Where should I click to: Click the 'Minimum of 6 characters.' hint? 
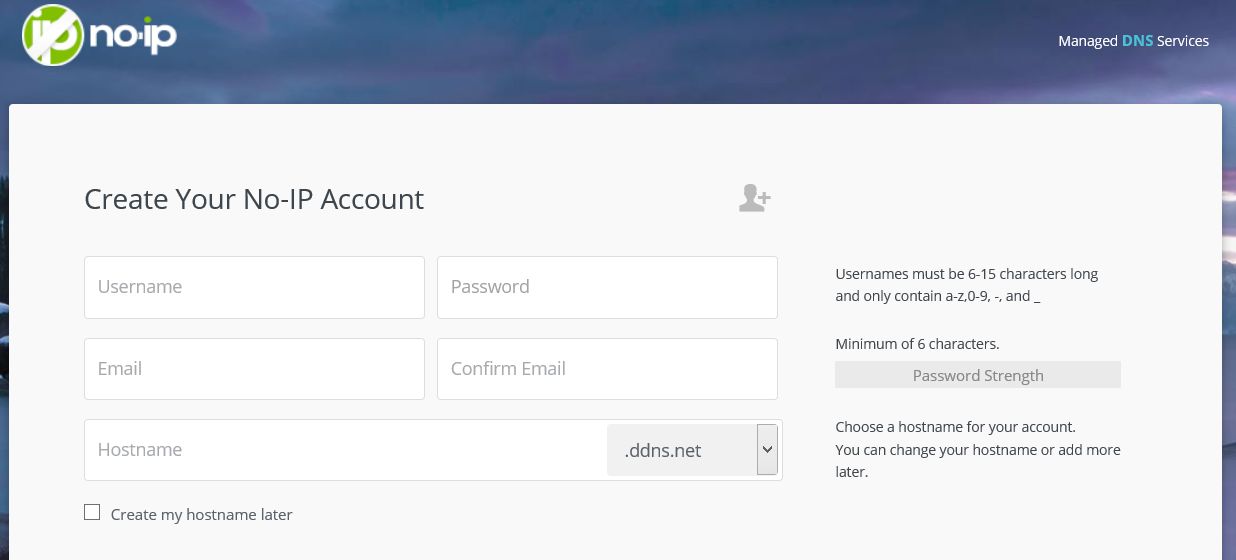(x=917, y=344)
